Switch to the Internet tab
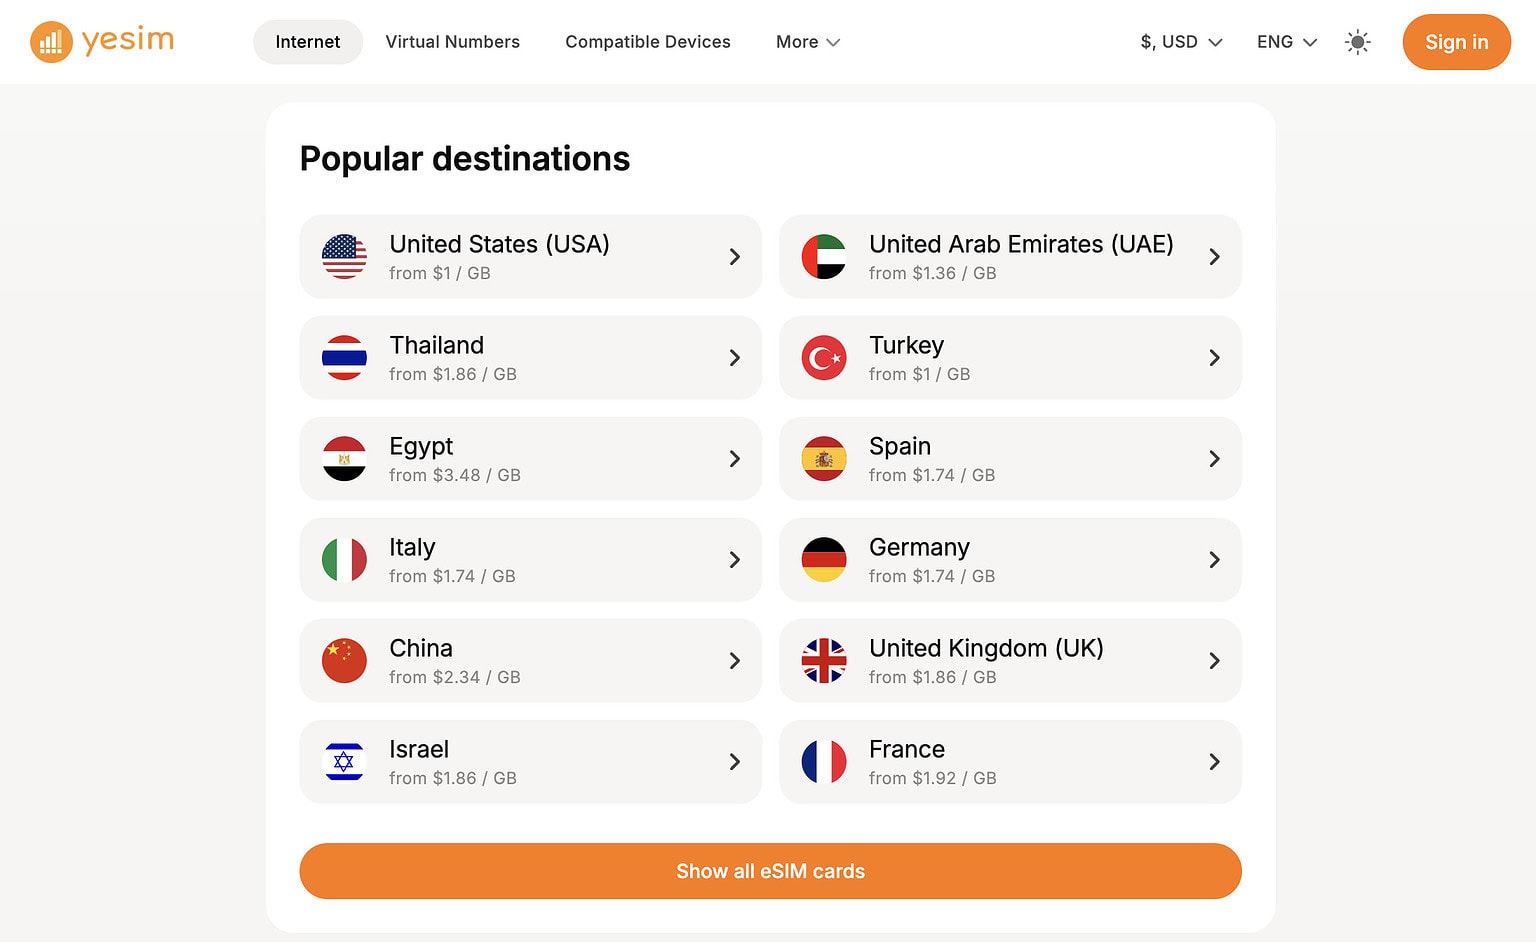Viewport: 1536px width, 942px height. click(307, 42)
